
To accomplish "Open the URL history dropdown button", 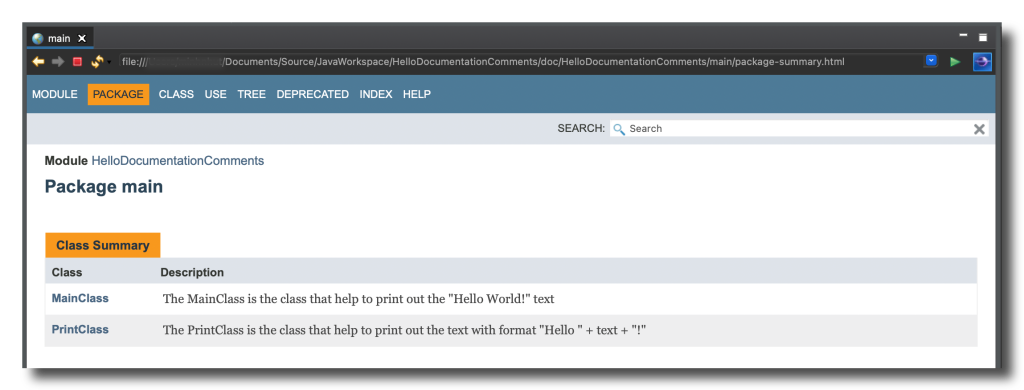I will pos(932,61).
